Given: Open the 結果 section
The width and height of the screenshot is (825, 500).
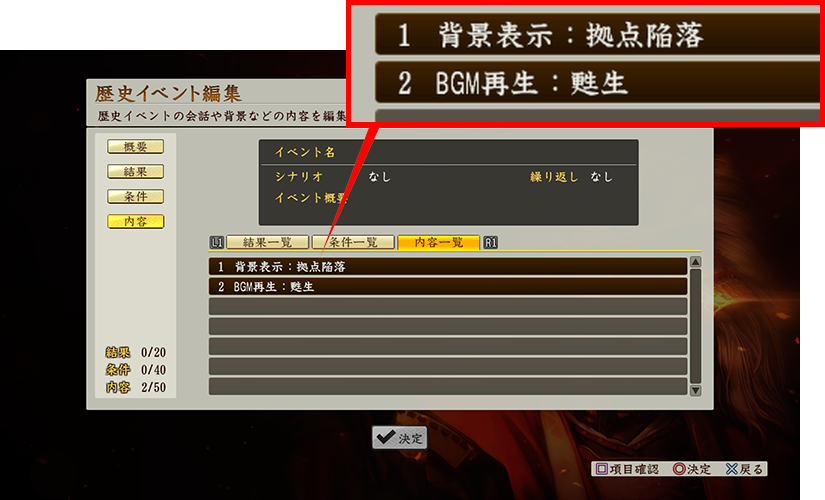Looking at the screenshot, I should click(x=136, y=171).
